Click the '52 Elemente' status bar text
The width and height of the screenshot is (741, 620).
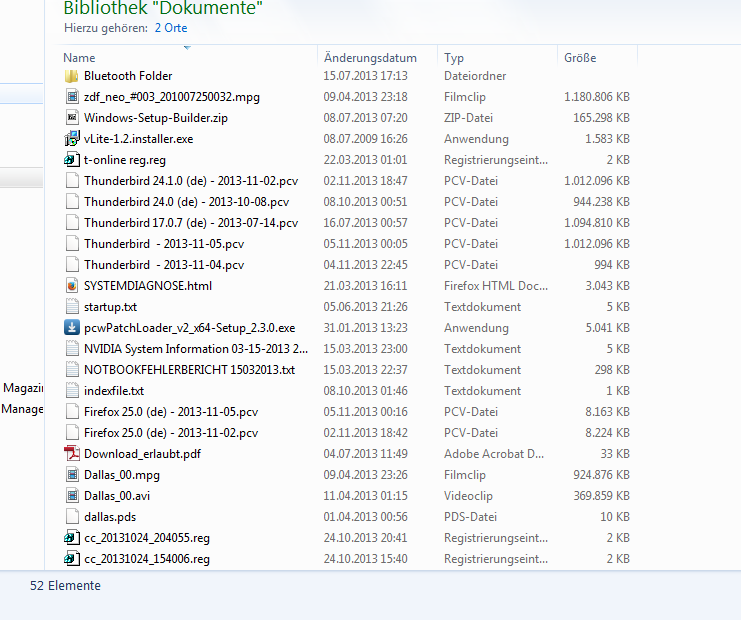click(65, 586)
